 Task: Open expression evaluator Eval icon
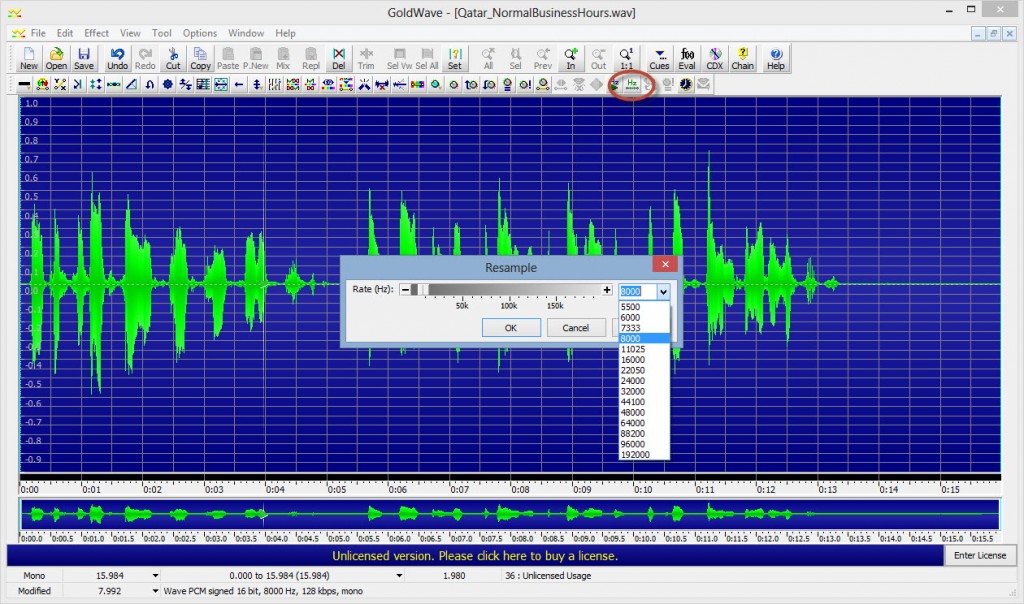coord(687,58)
